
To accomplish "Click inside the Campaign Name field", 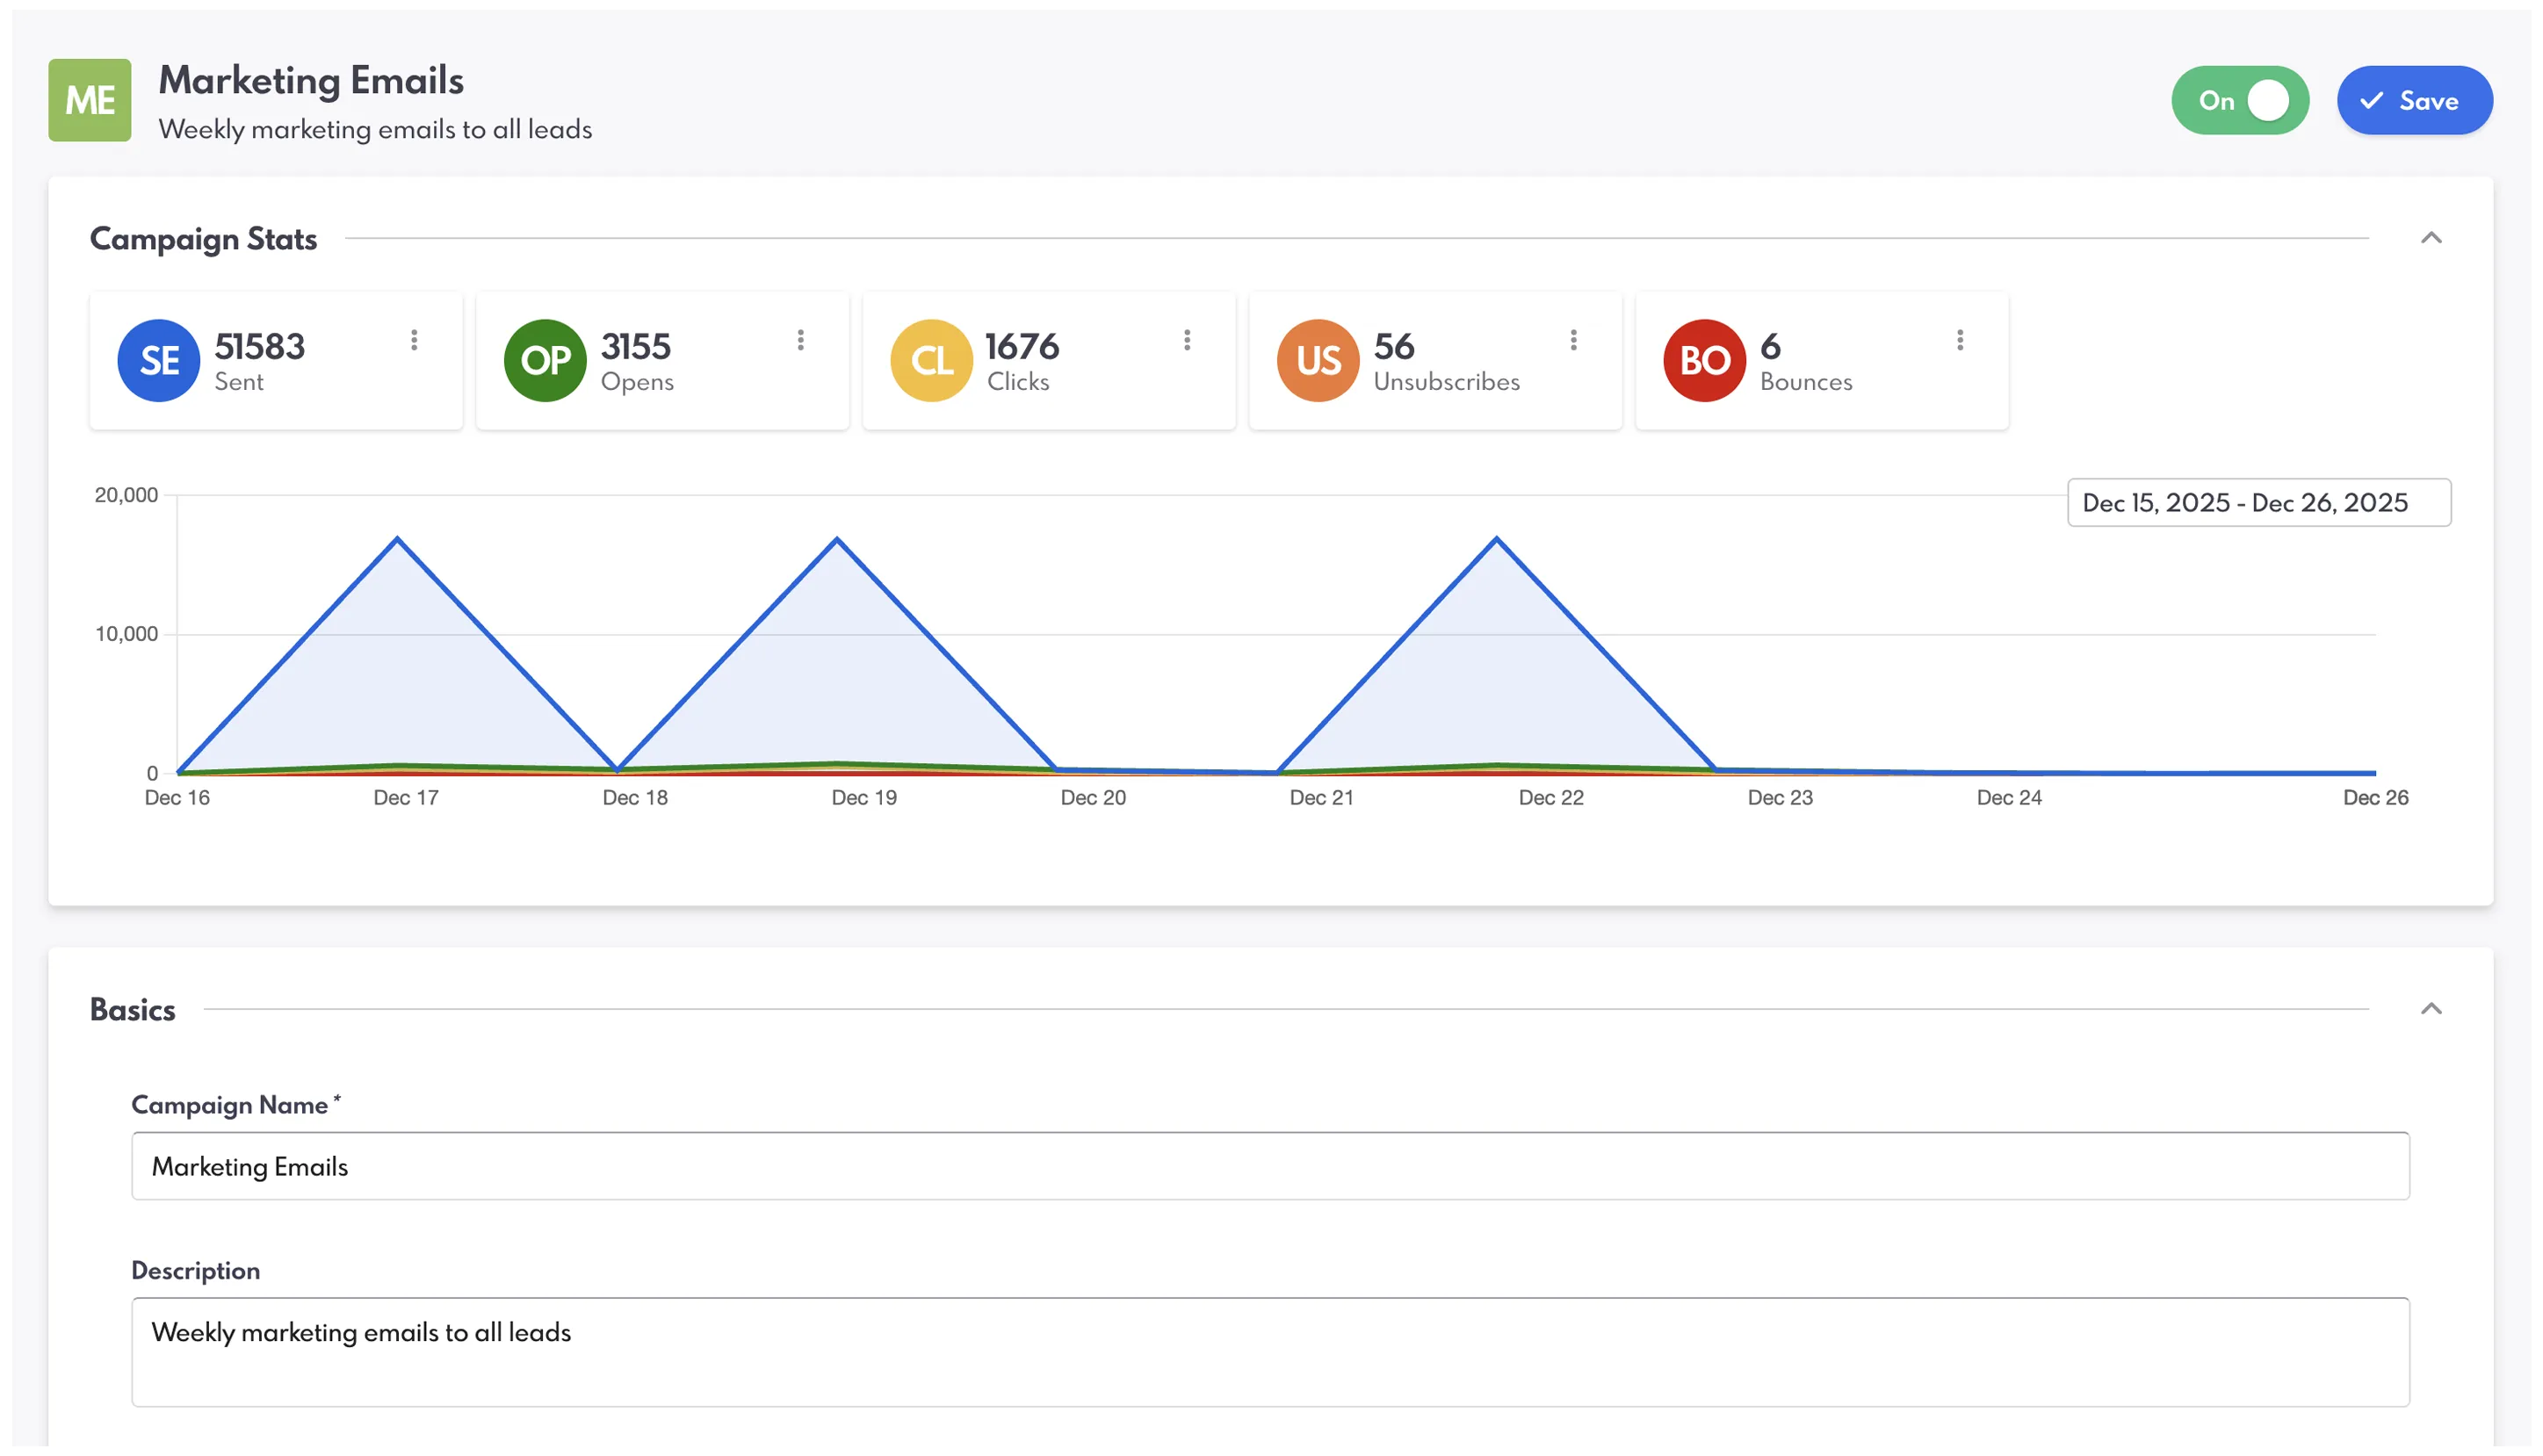I will pos(1270,1166).
